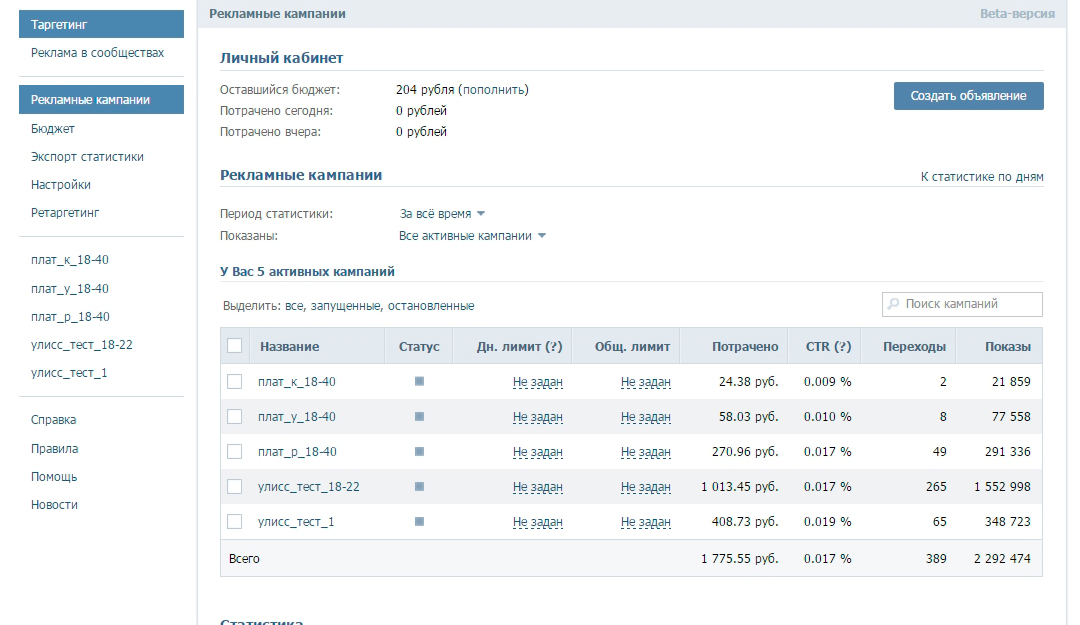1080x625 pixels.
Task: Select the checkbox for улисс_тест_1
Action: coord(235,521)
